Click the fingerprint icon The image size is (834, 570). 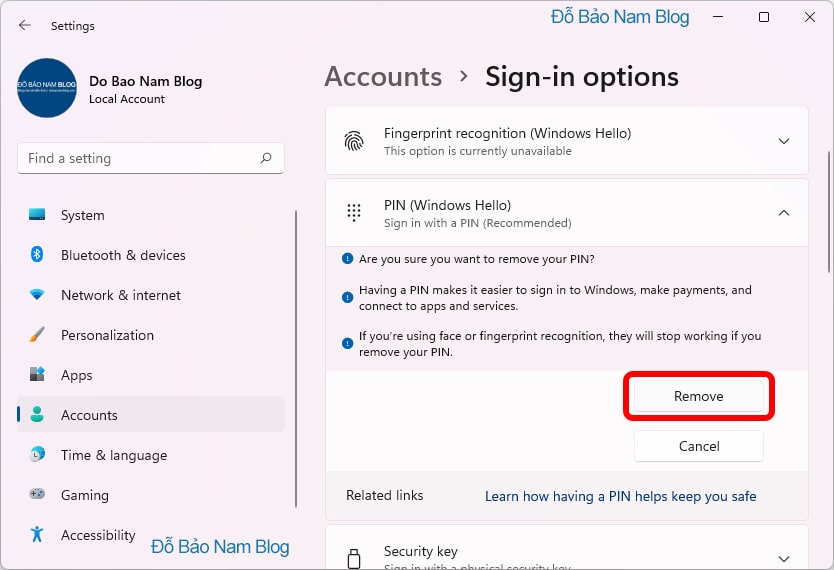[354, 141]
